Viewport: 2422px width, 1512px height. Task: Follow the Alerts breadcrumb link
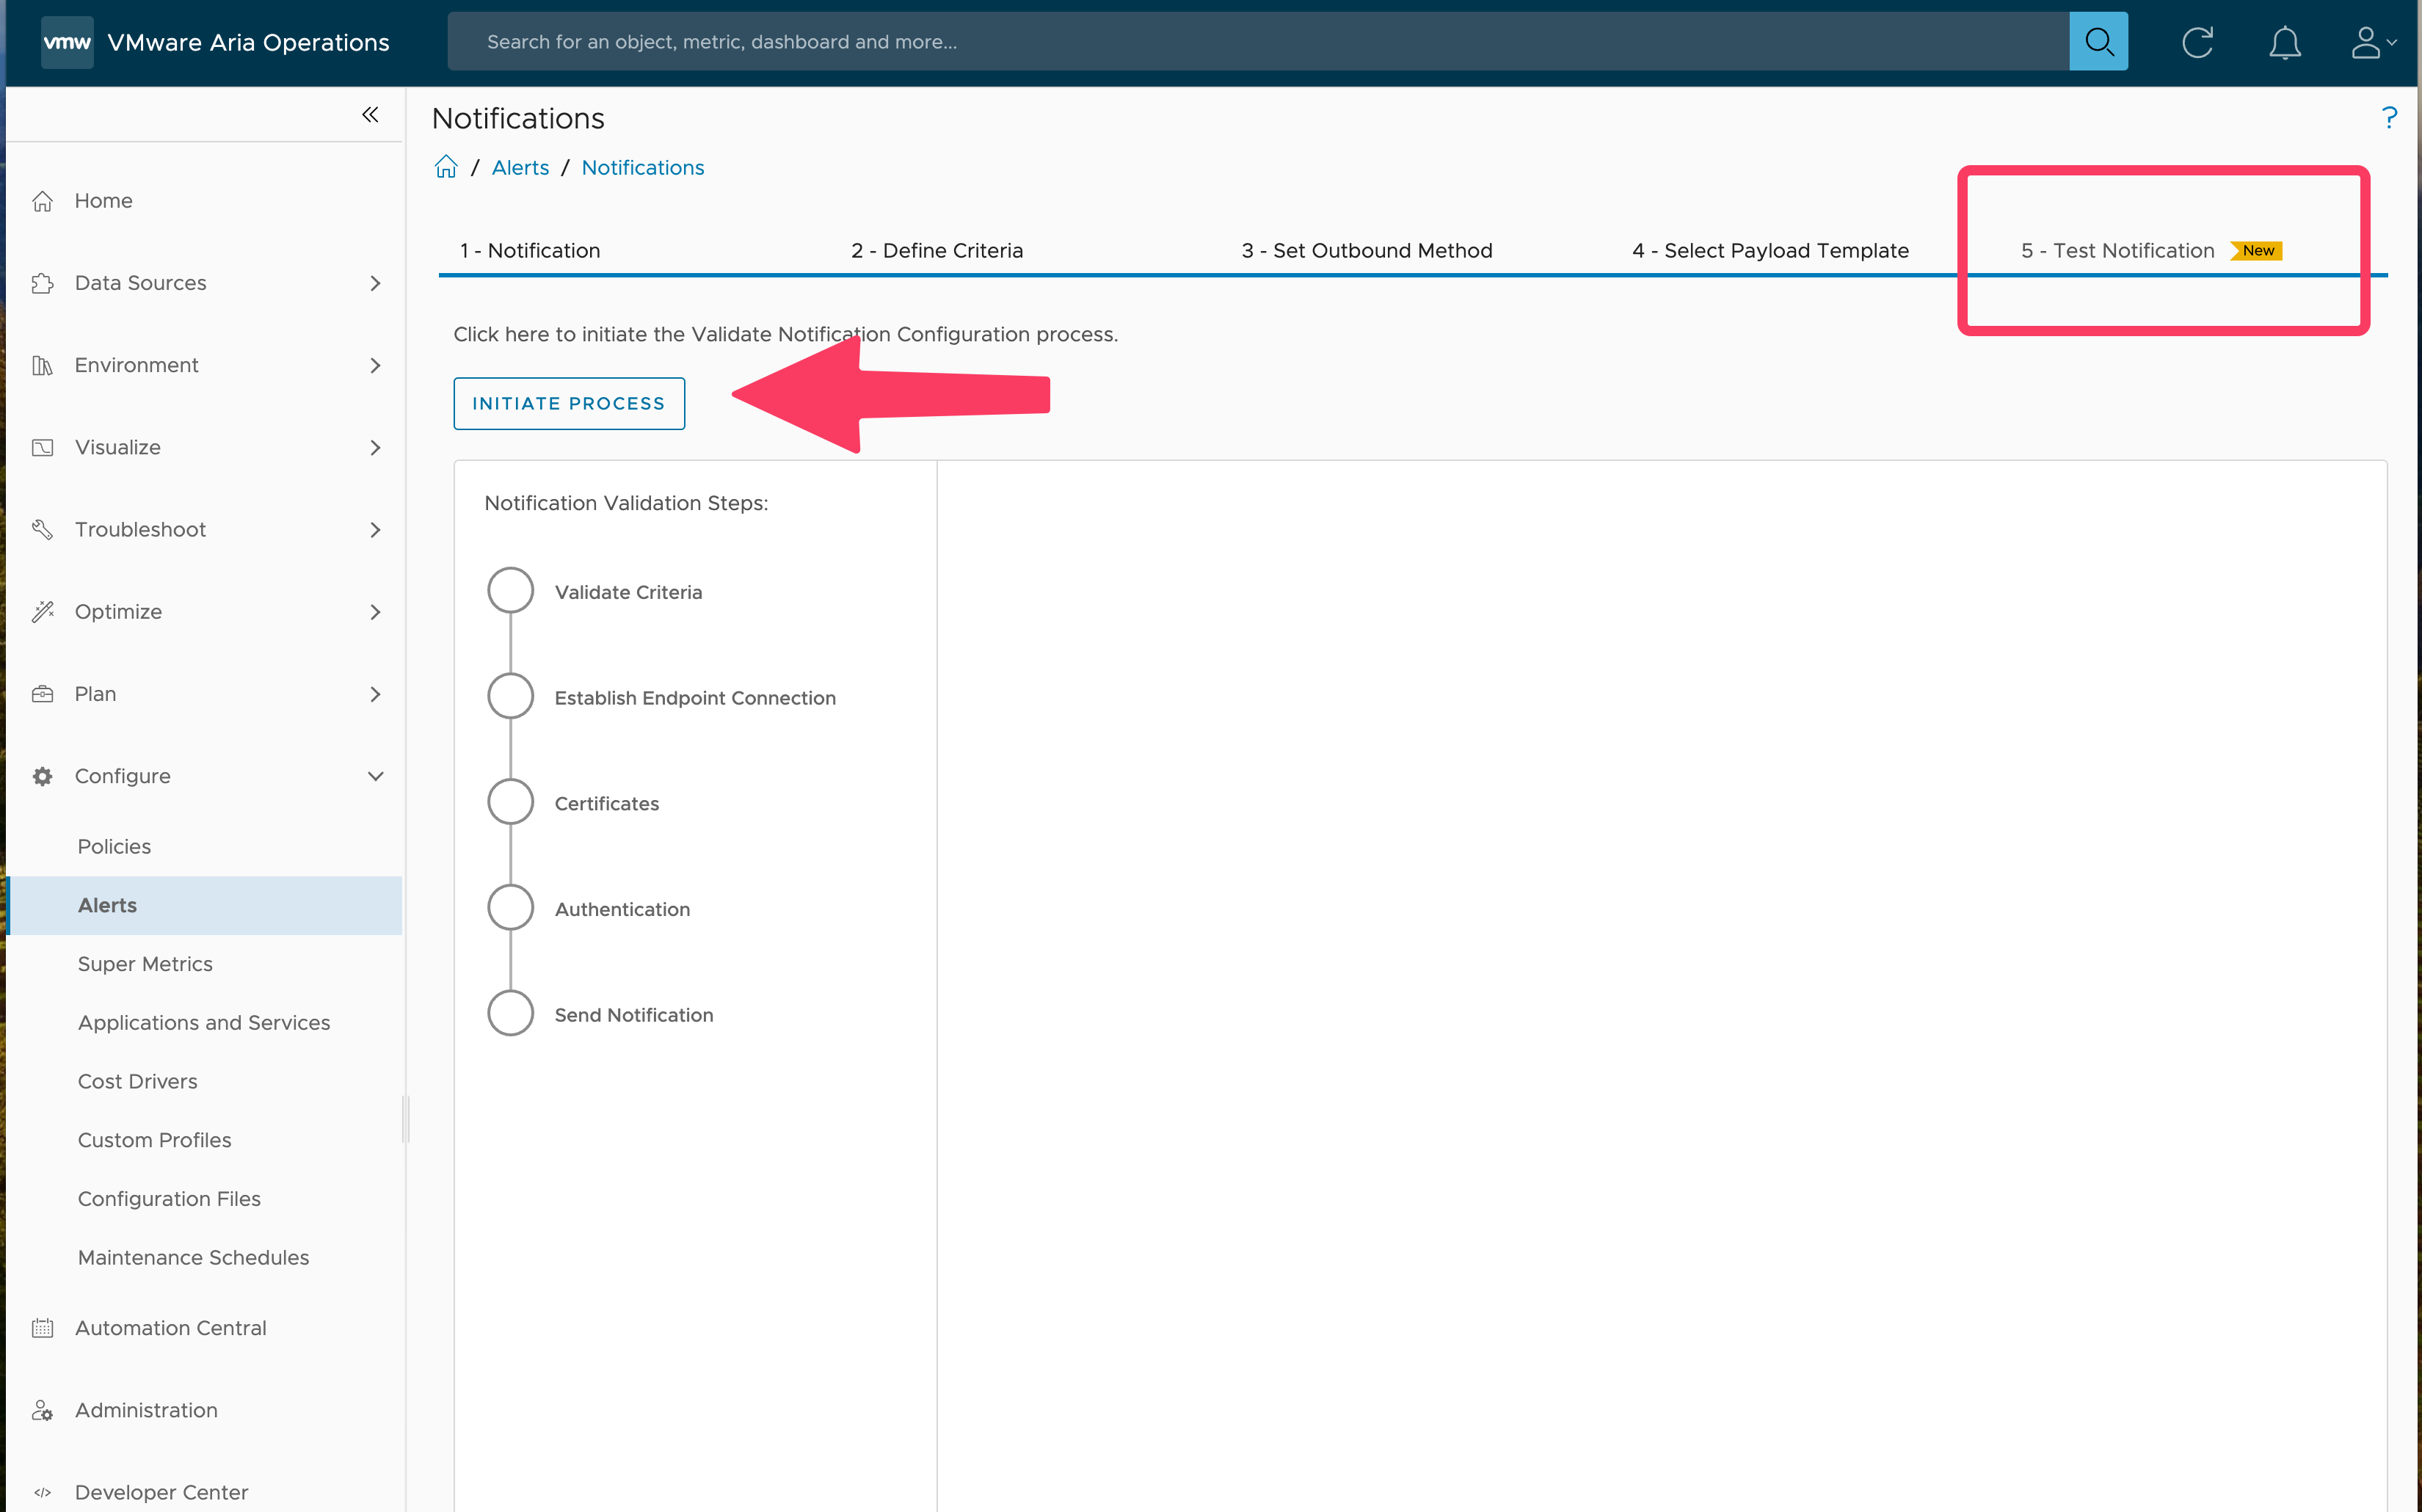click(520, 167)
